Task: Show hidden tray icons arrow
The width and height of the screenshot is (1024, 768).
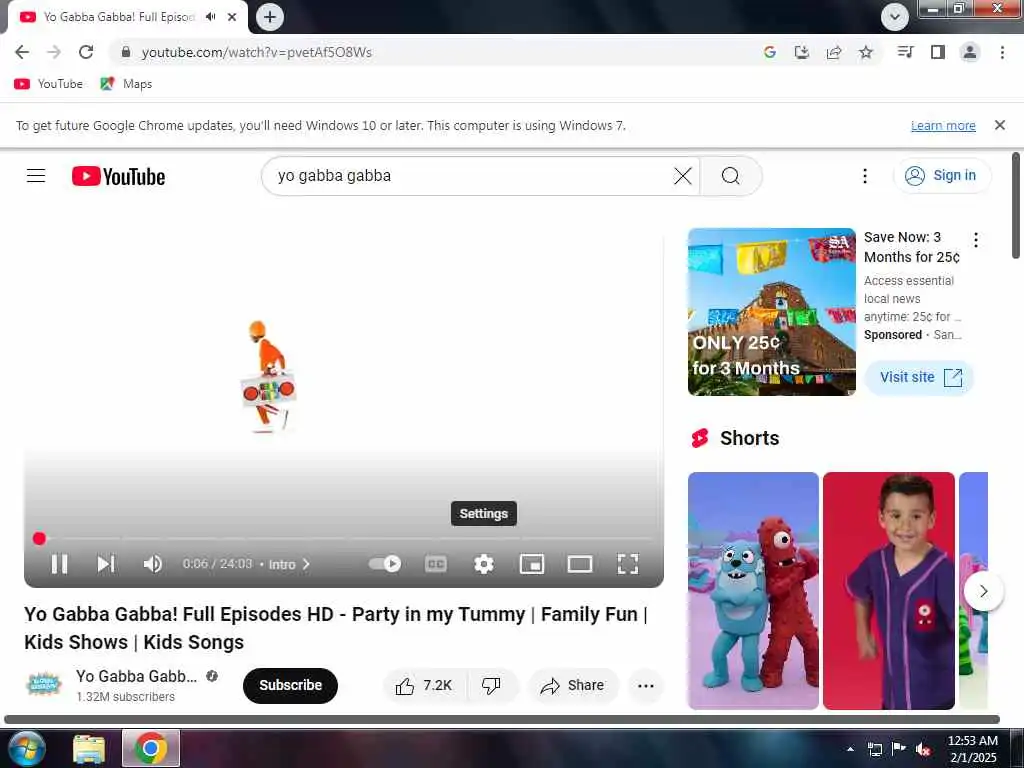Action: click(x=850, y=749)
